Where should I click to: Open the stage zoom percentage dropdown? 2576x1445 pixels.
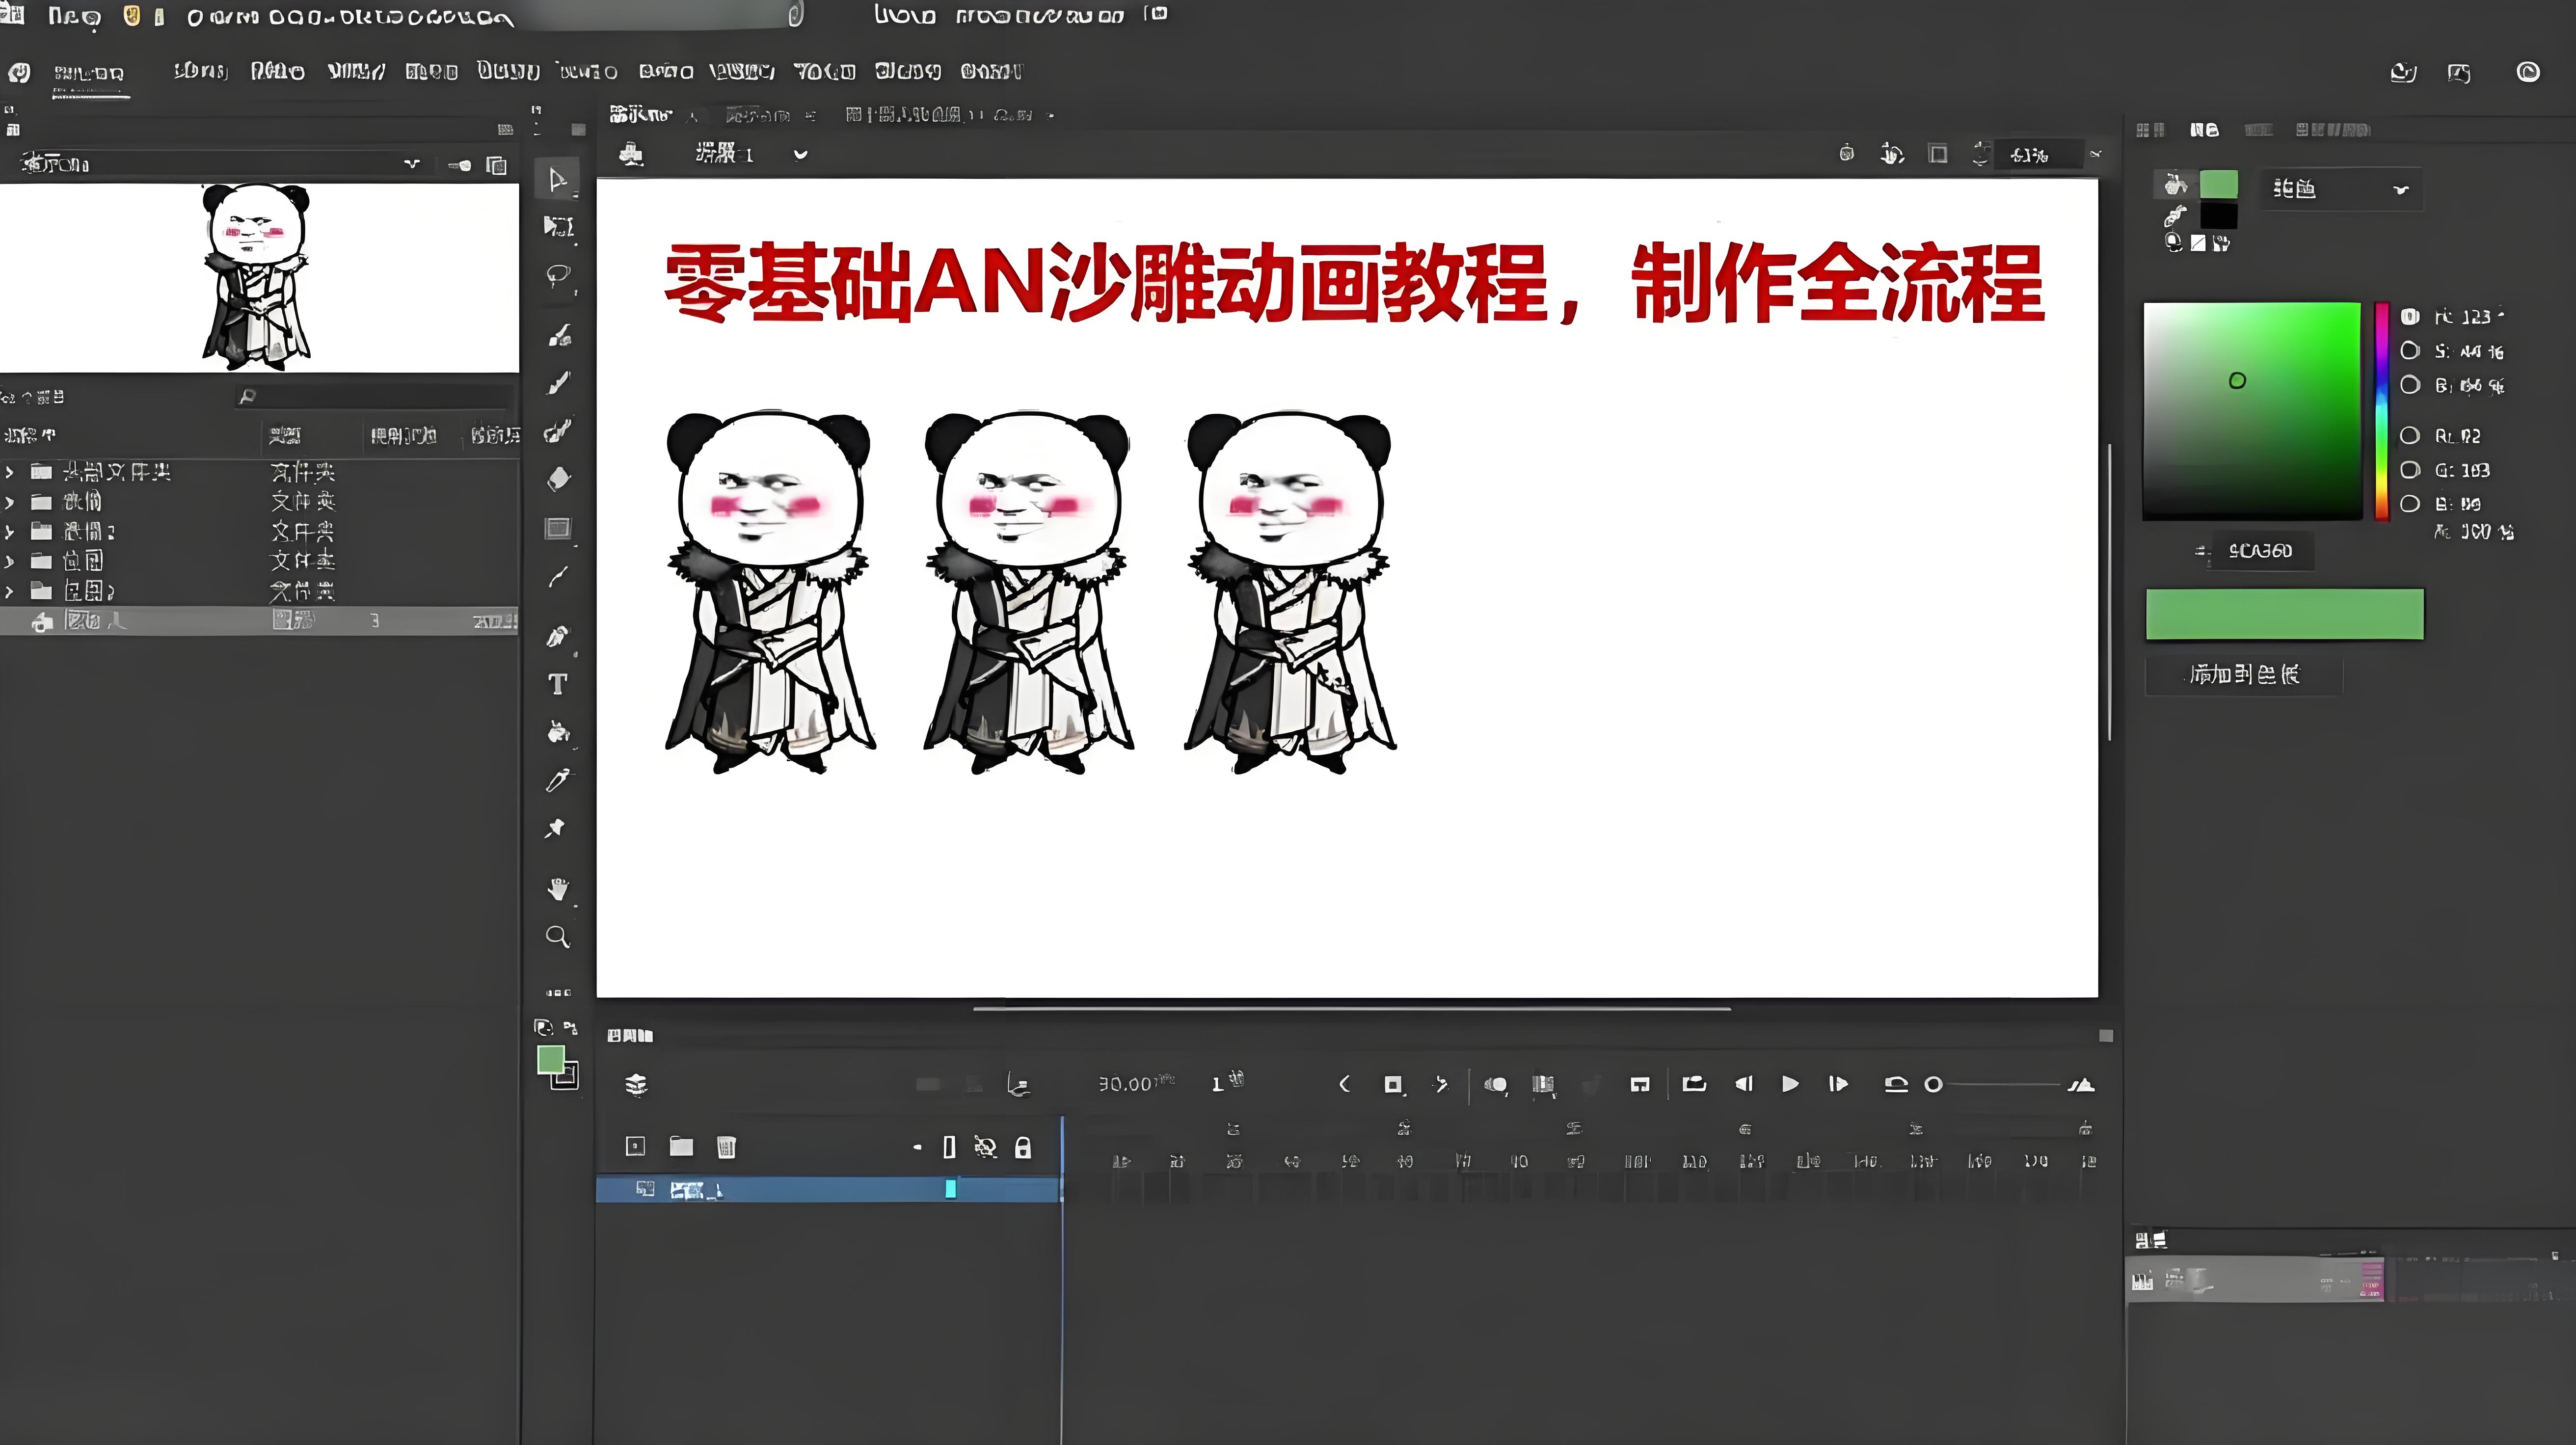pos(2095,154)
